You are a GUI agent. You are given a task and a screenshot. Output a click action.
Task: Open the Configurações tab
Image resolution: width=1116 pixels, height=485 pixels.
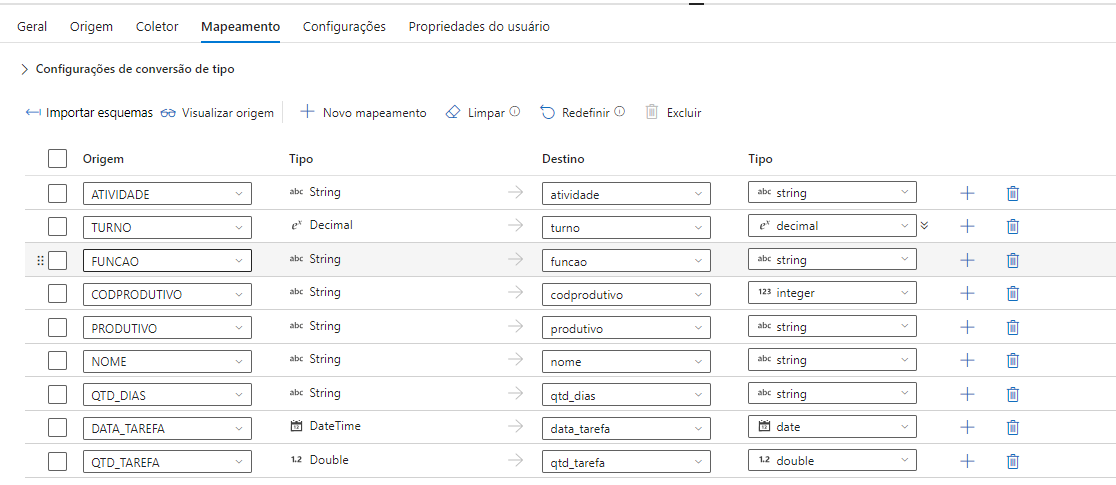[x=344, y=26]
